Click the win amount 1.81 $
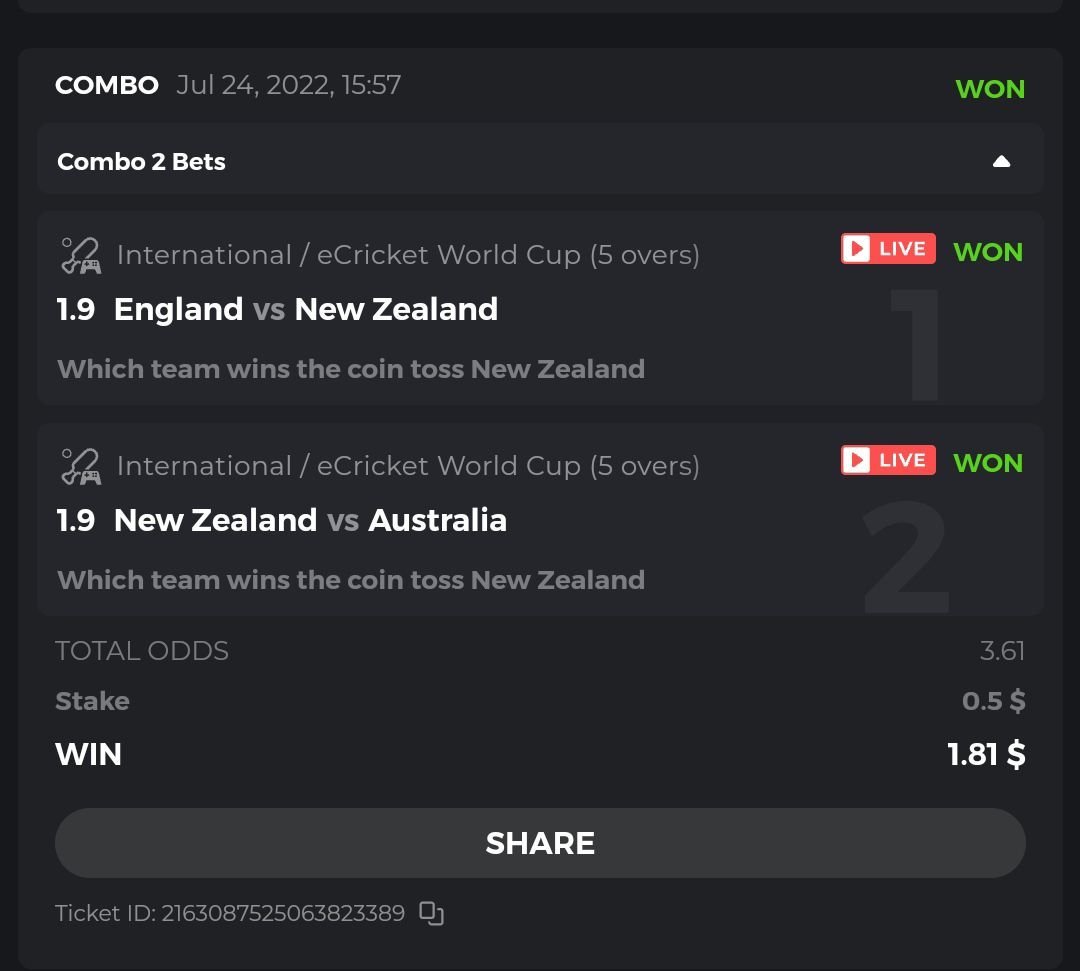 986,754
